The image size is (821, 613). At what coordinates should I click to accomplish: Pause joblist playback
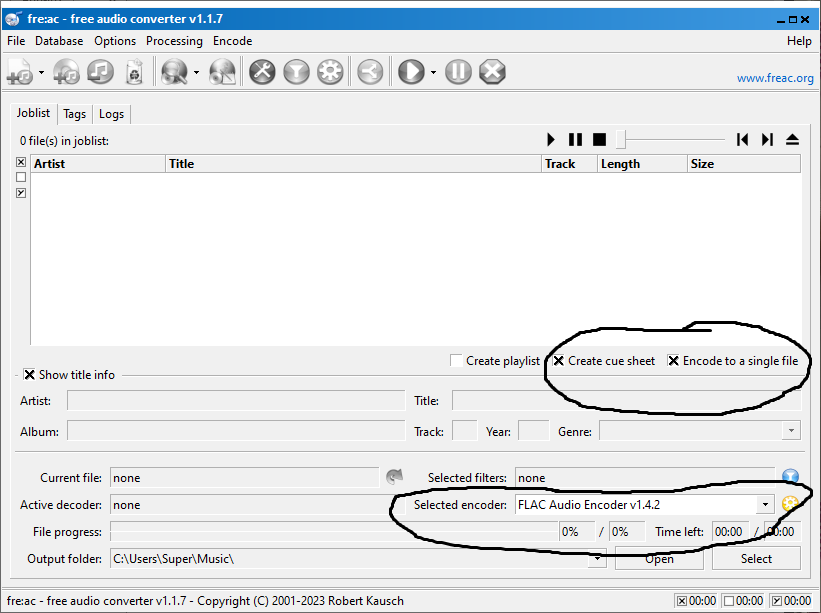(575, 140)
